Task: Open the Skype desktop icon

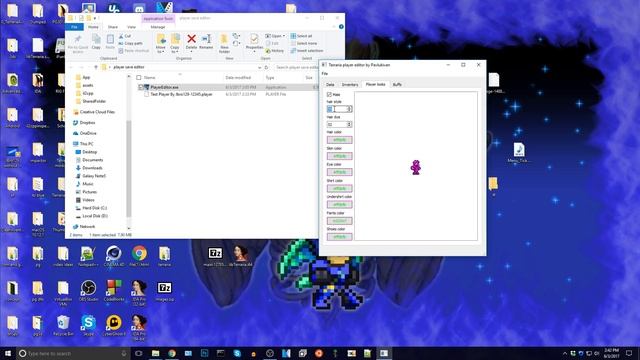Action: point(88,325)
